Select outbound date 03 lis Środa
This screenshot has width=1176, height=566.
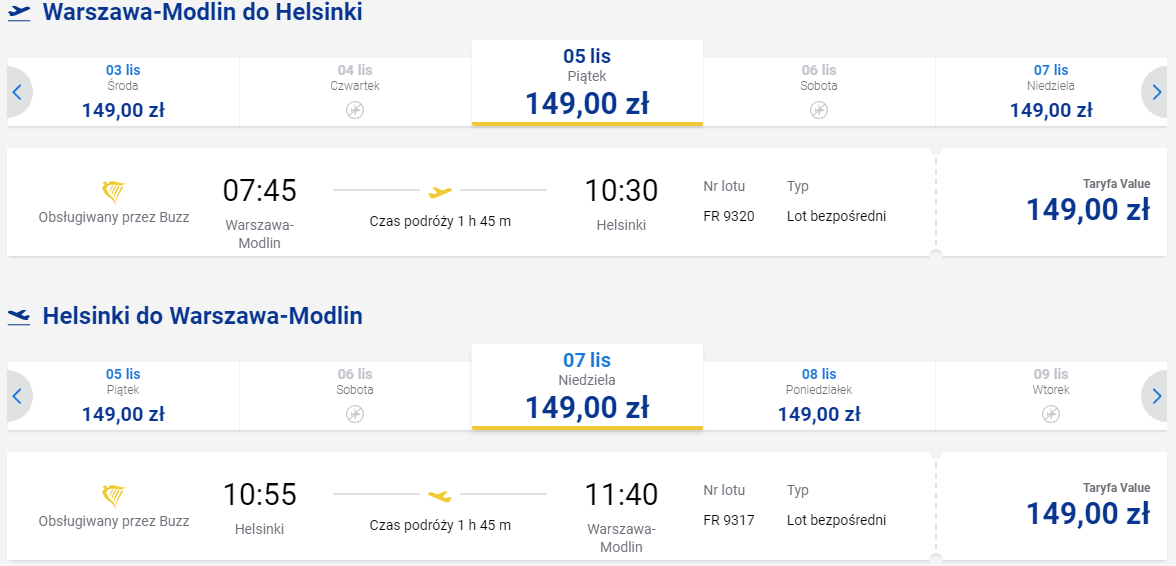point(123,92)
